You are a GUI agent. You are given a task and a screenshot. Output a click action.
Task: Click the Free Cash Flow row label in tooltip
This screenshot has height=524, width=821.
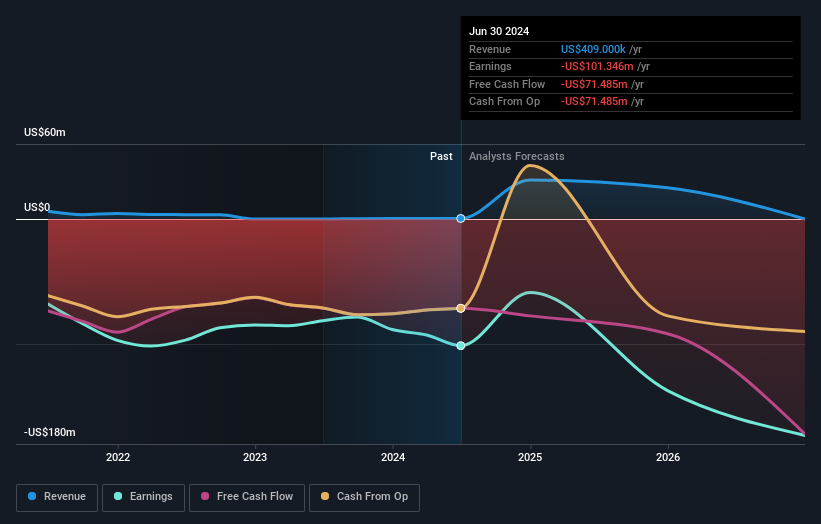[507, 84]
